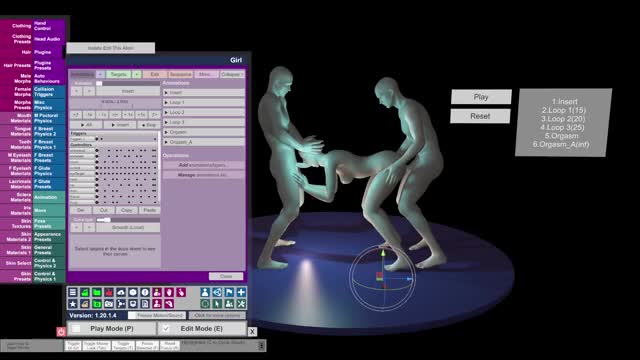Click the brown folder icon in second toolbar row

pos(84,304)
